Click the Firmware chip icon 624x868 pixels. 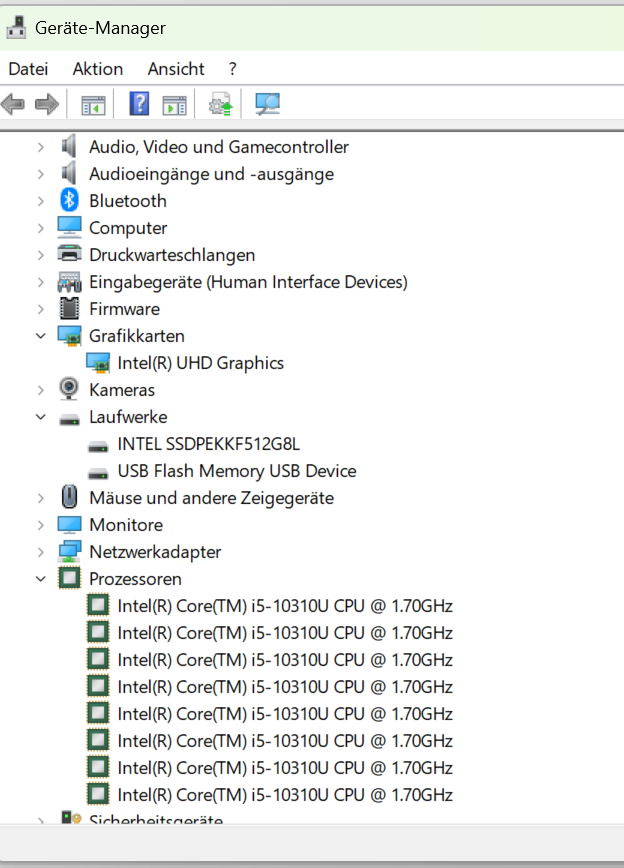[69, 308]
